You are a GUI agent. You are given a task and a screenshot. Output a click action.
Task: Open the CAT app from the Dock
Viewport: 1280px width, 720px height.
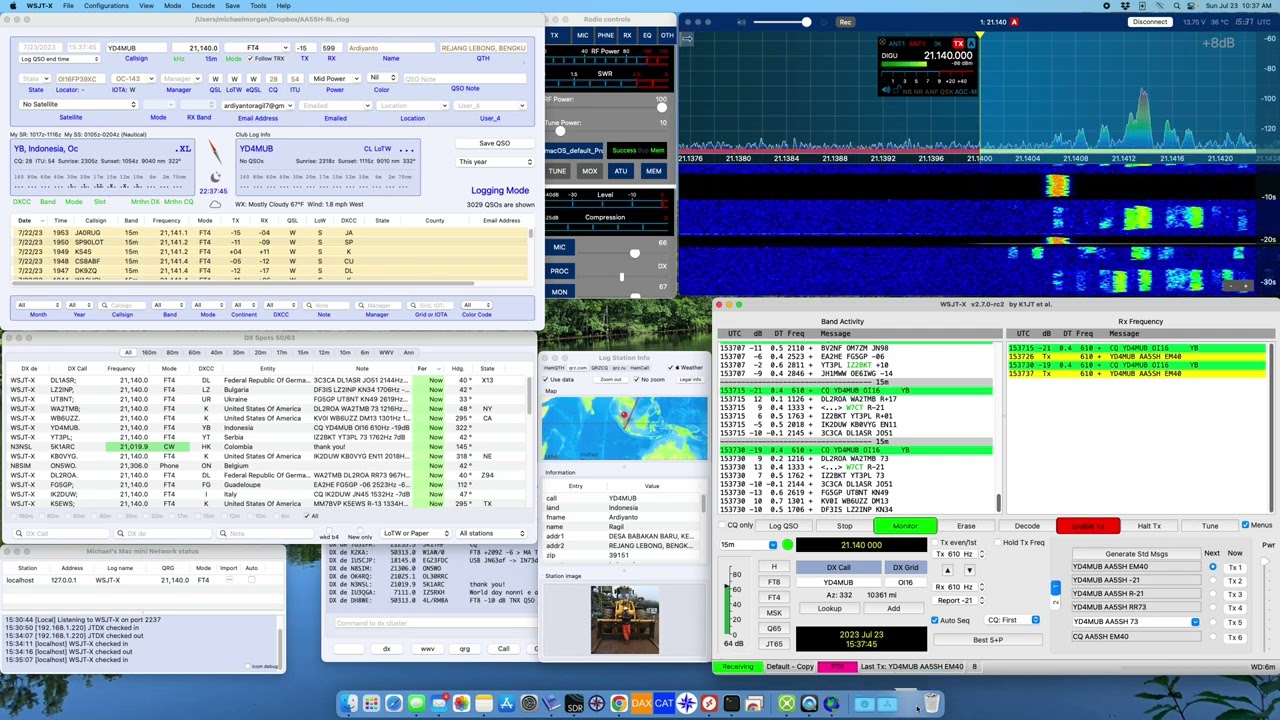[x=664, y=704]
